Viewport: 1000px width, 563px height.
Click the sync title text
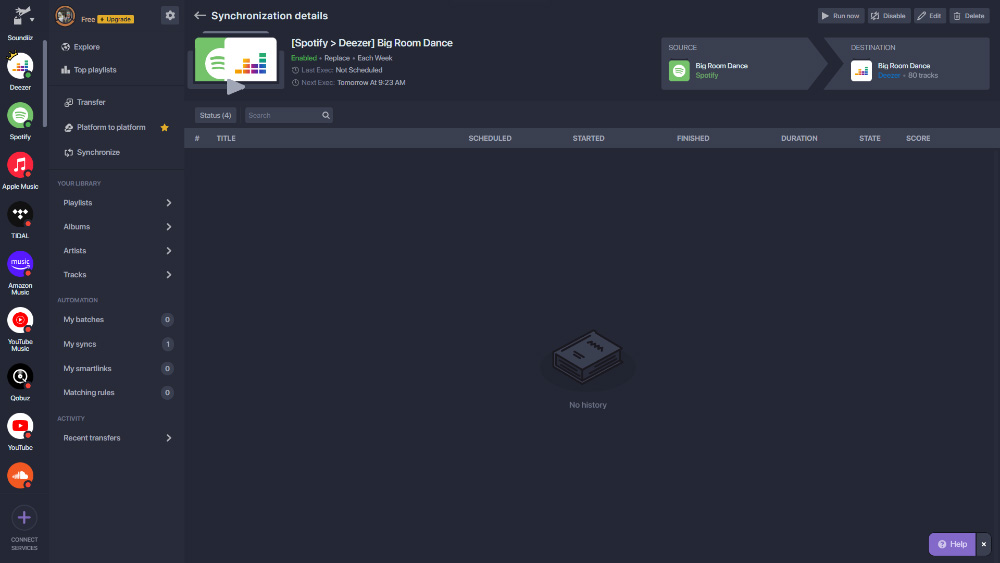pyautogui.click(x=372, y=43)
